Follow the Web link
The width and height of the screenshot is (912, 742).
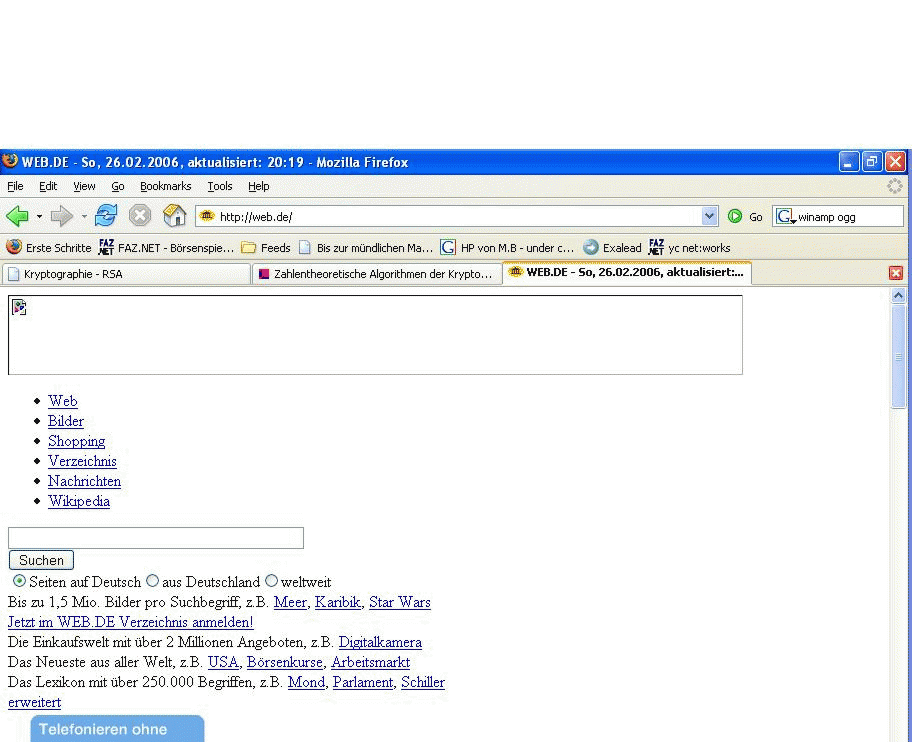click(x=63, y=401)
